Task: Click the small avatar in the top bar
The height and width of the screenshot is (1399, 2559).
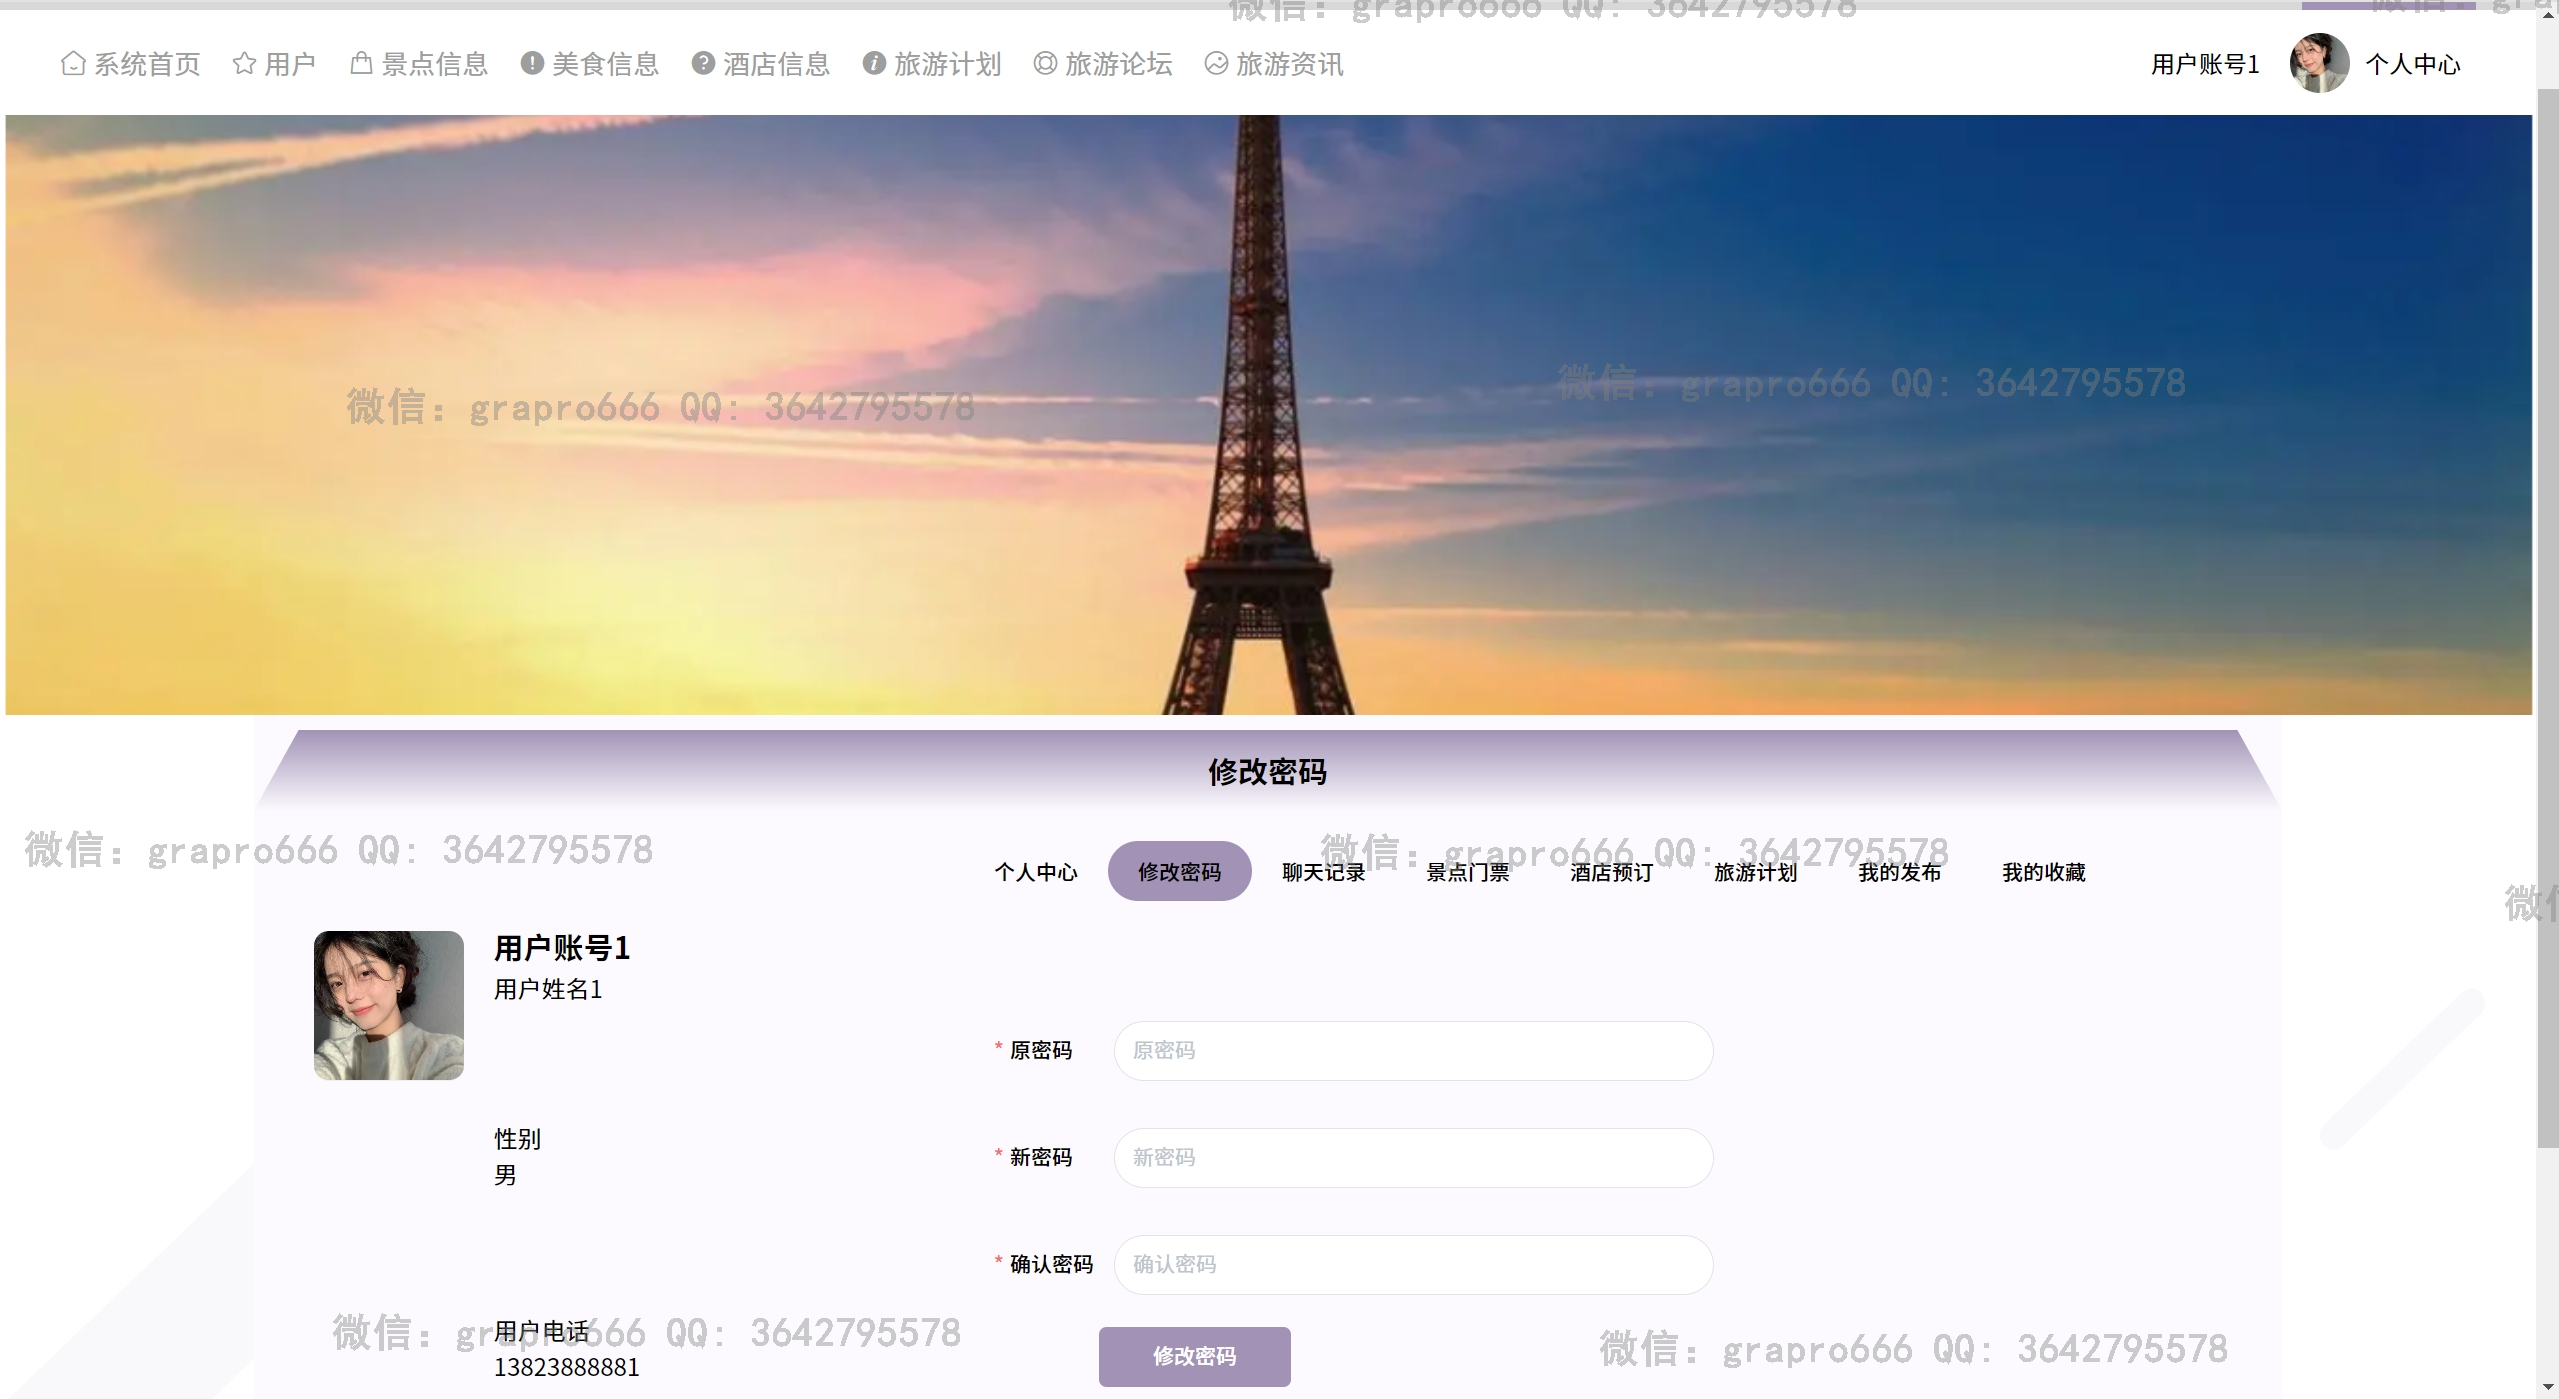Action: click(x=2318, y=63)
